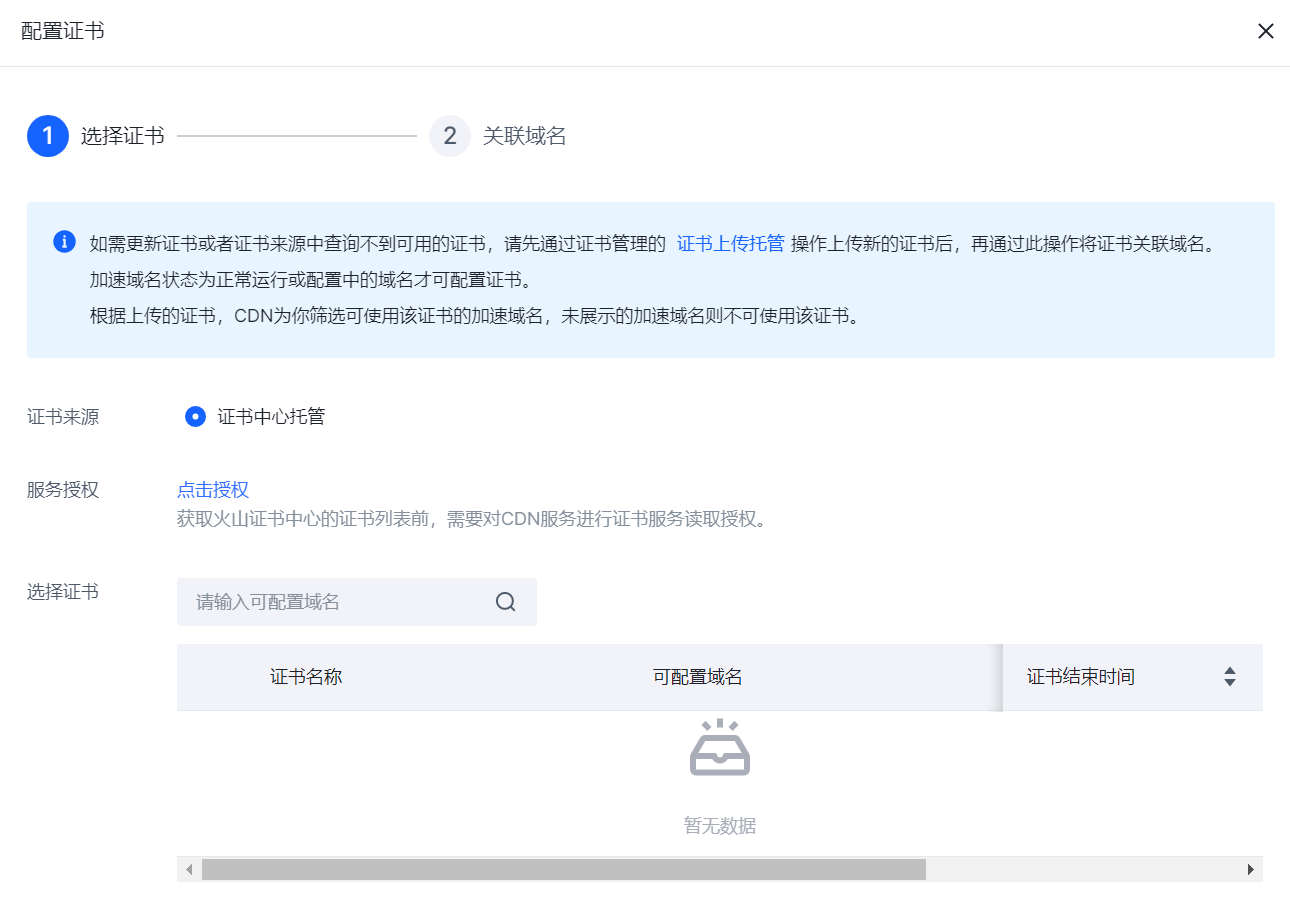This screenshot has width=1290, height=914.
Task: Click the 获取火山证书中心 authorization hint text
Action: tap(472, 520)
